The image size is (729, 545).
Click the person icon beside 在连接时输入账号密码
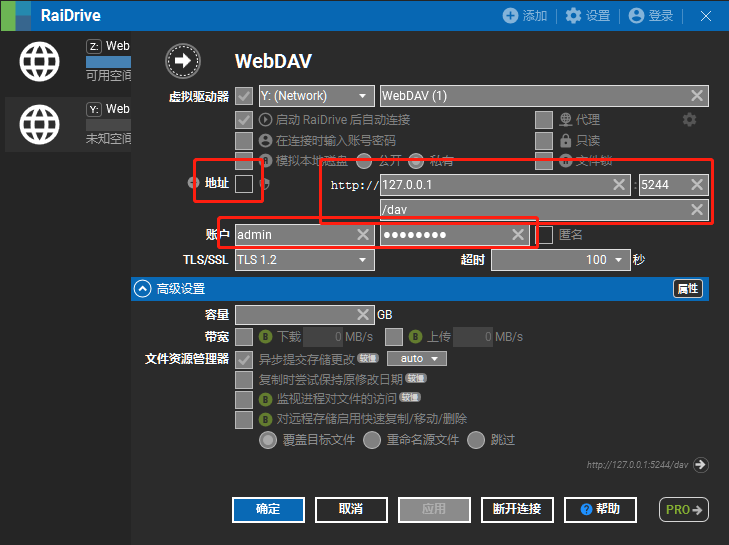click(265, 140)
